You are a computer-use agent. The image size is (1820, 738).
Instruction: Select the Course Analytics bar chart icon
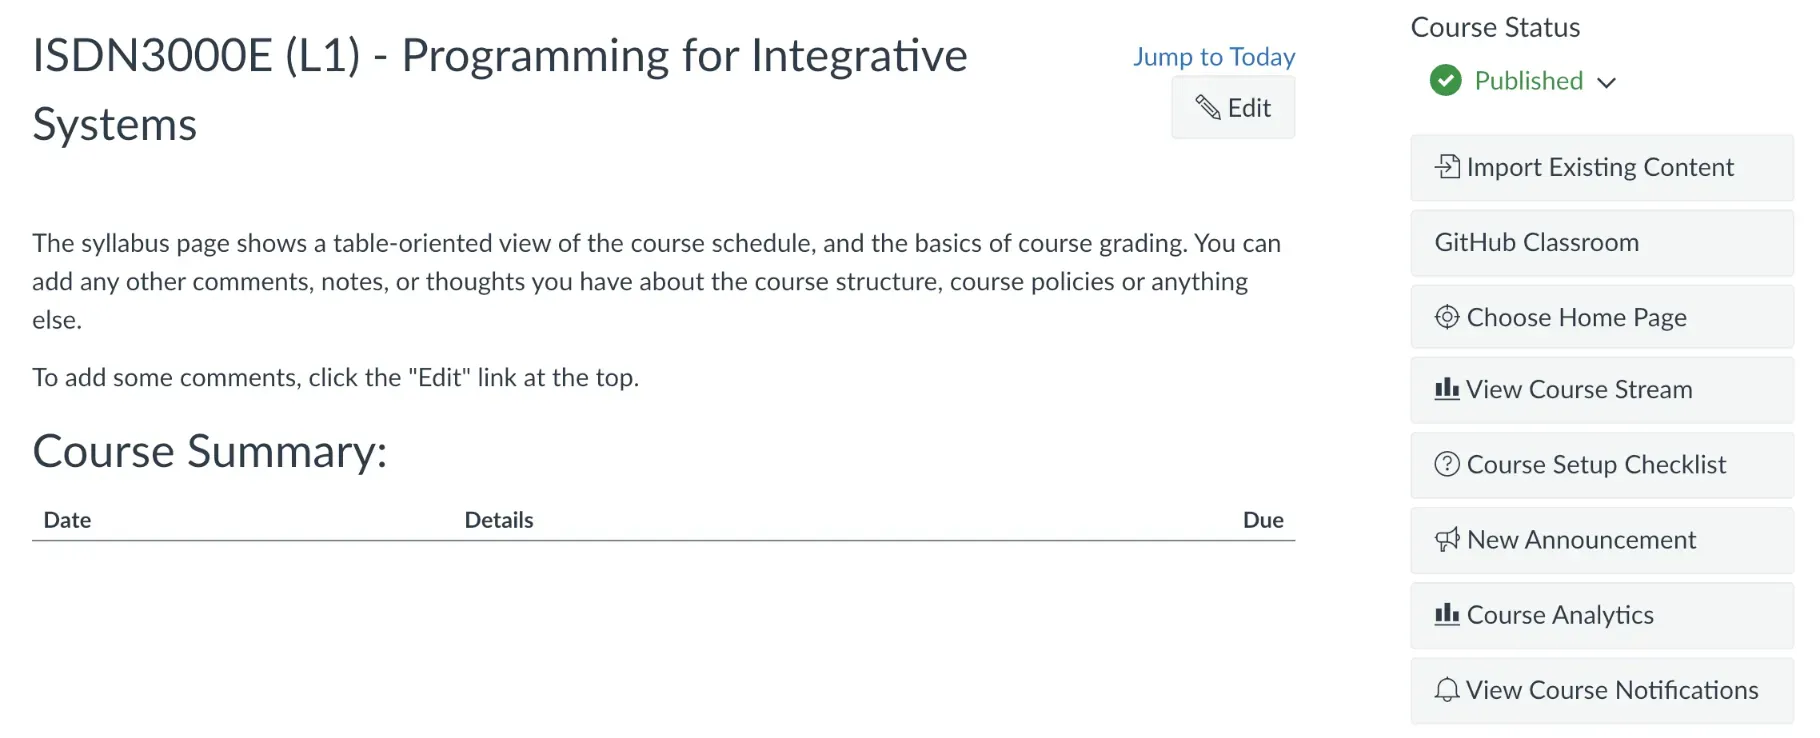click(1445, 614)
